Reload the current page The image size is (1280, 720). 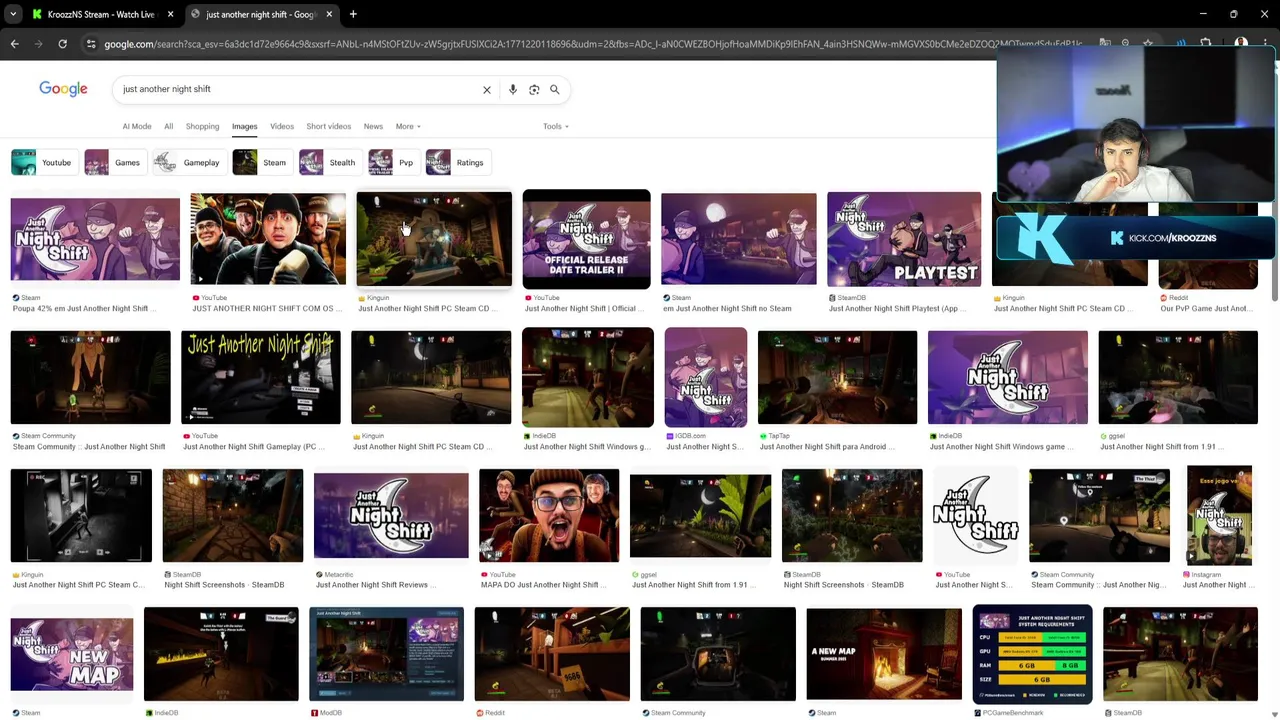click(62, 44)
